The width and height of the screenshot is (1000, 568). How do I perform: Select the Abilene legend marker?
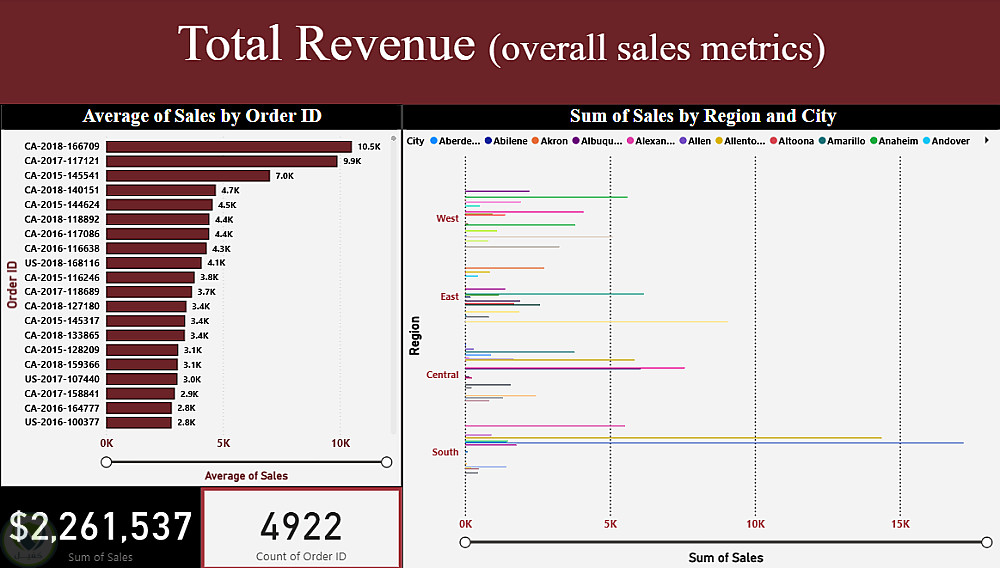point(488,141)
